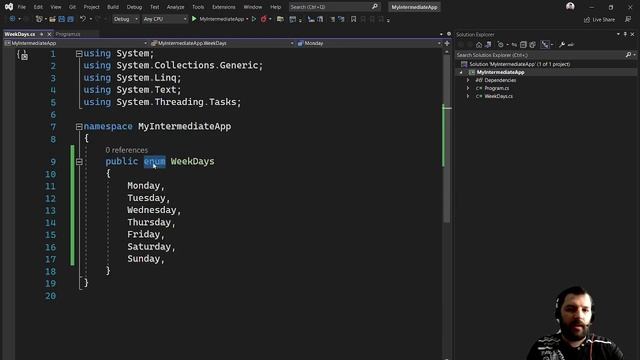The height and width of the screenshot is (360, 640).
Task: Open the MyIntermediateApp.WeekDays type navigation dropdown
Action: pos(222,43)
